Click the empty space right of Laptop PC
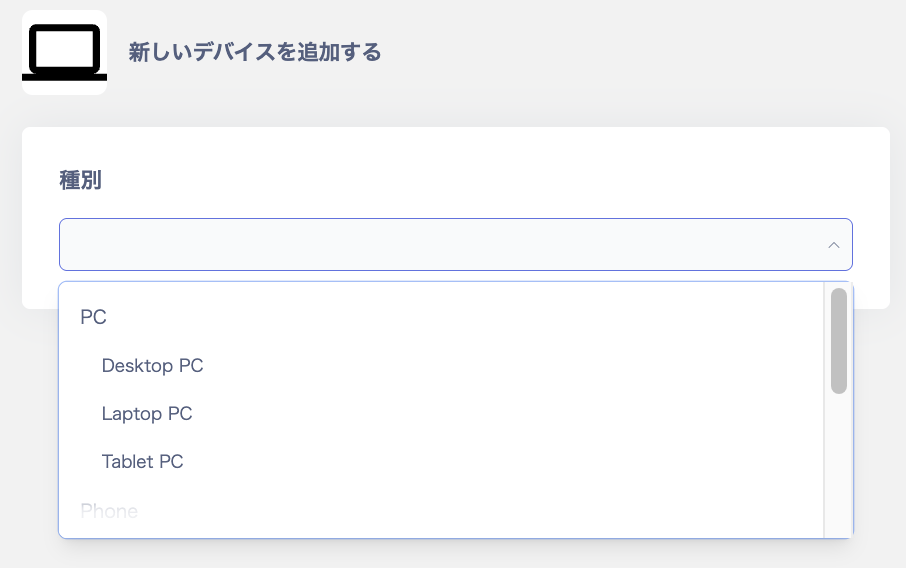This screenshot has width=906, height=568. (x=500, y=414)
